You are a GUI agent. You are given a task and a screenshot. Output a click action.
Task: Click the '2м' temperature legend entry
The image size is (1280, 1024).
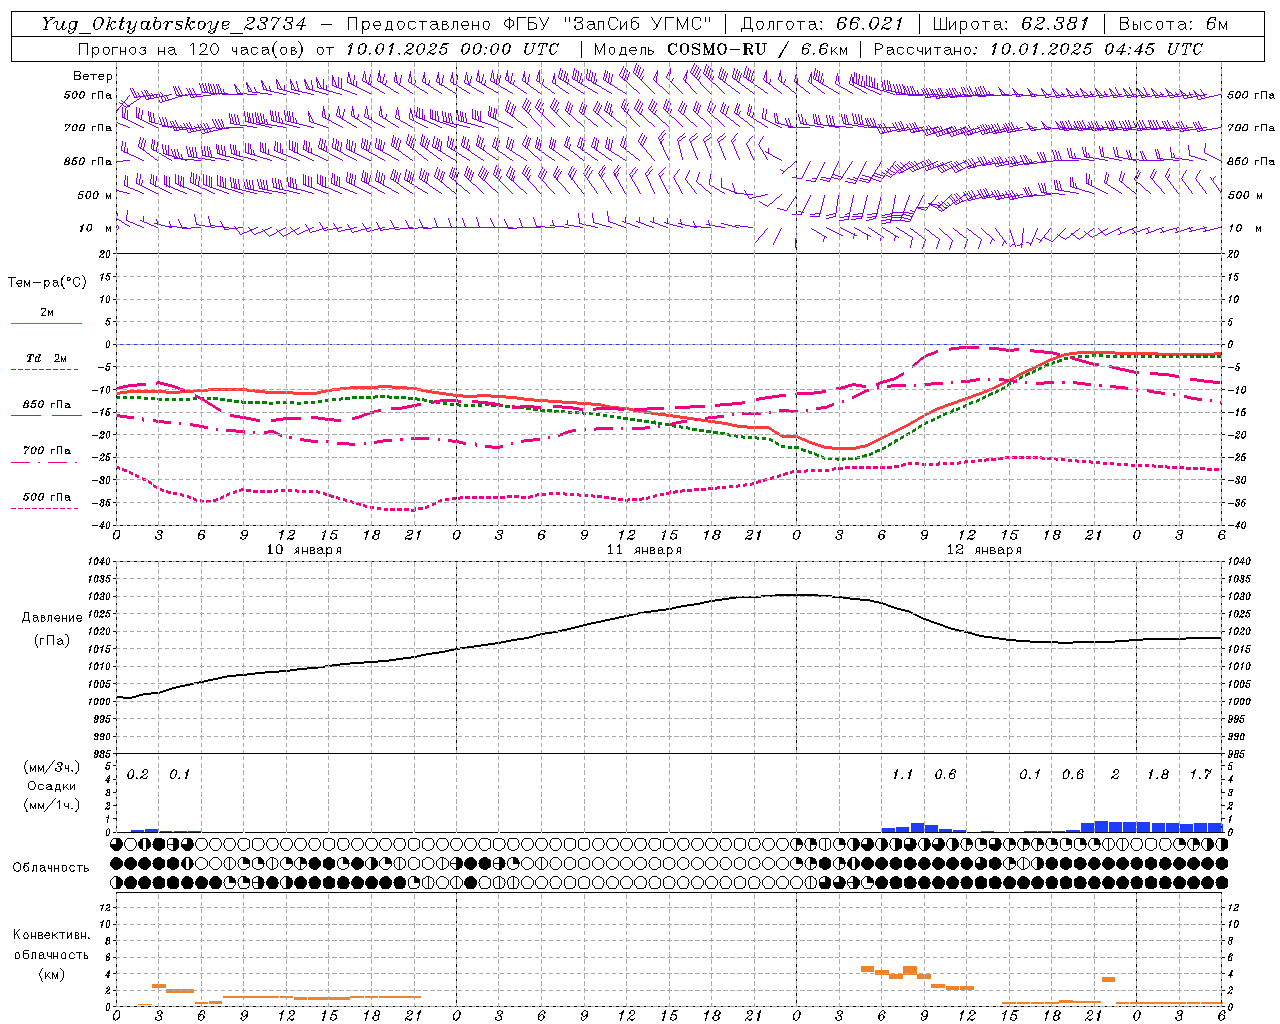(x=47, y=313)
